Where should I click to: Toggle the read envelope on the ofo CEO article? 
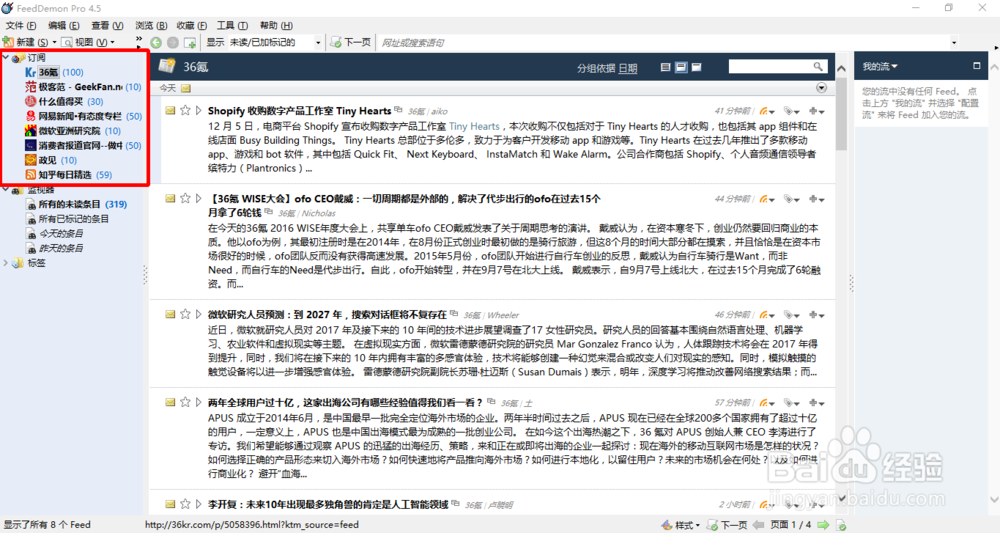pyautogui.click(x=170, y=198)
